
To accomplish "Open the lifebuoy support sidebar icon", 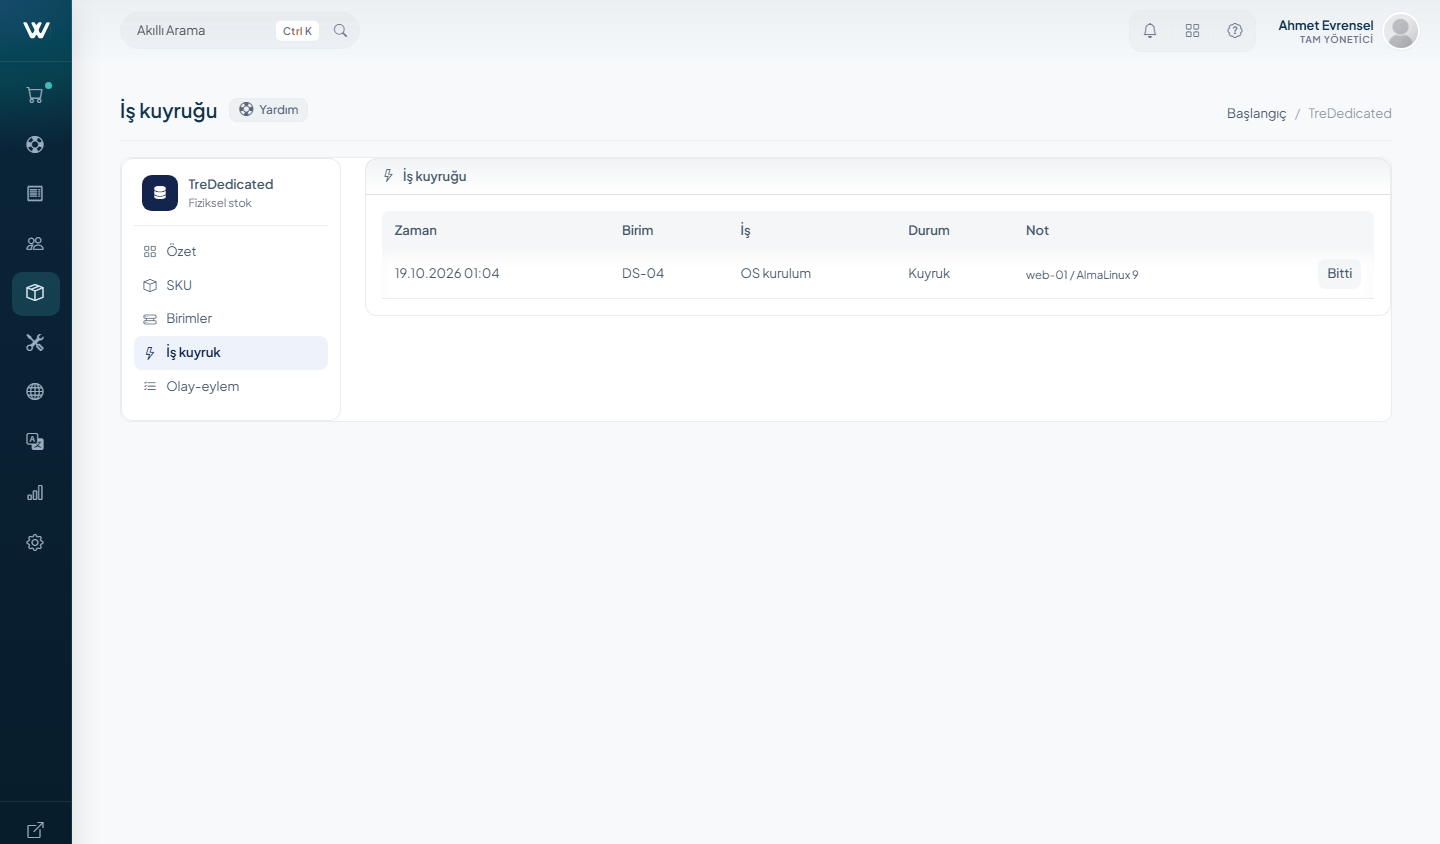I will coord(35,144).
